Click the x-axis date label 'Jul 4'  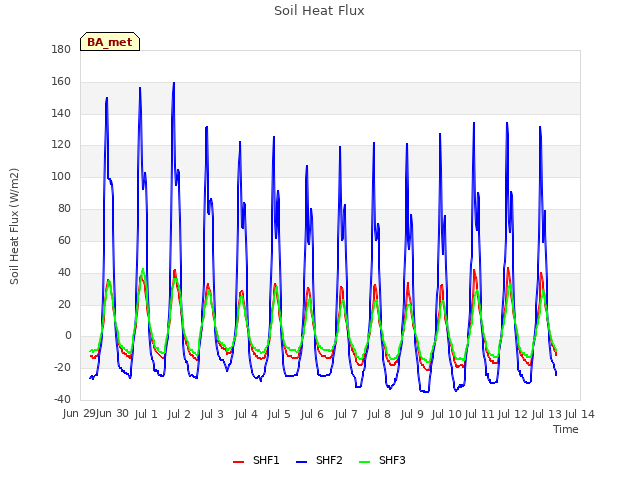[x=246, y=414]
